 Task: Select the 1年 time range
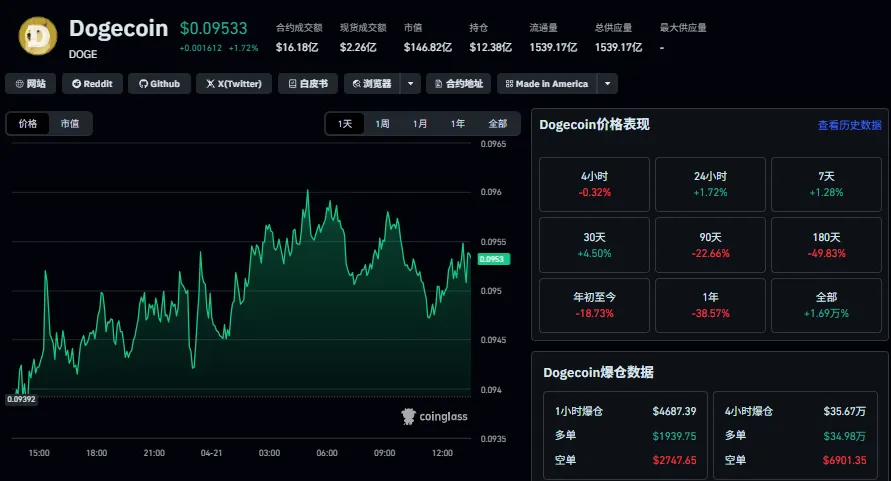click(x=457, y=123)
